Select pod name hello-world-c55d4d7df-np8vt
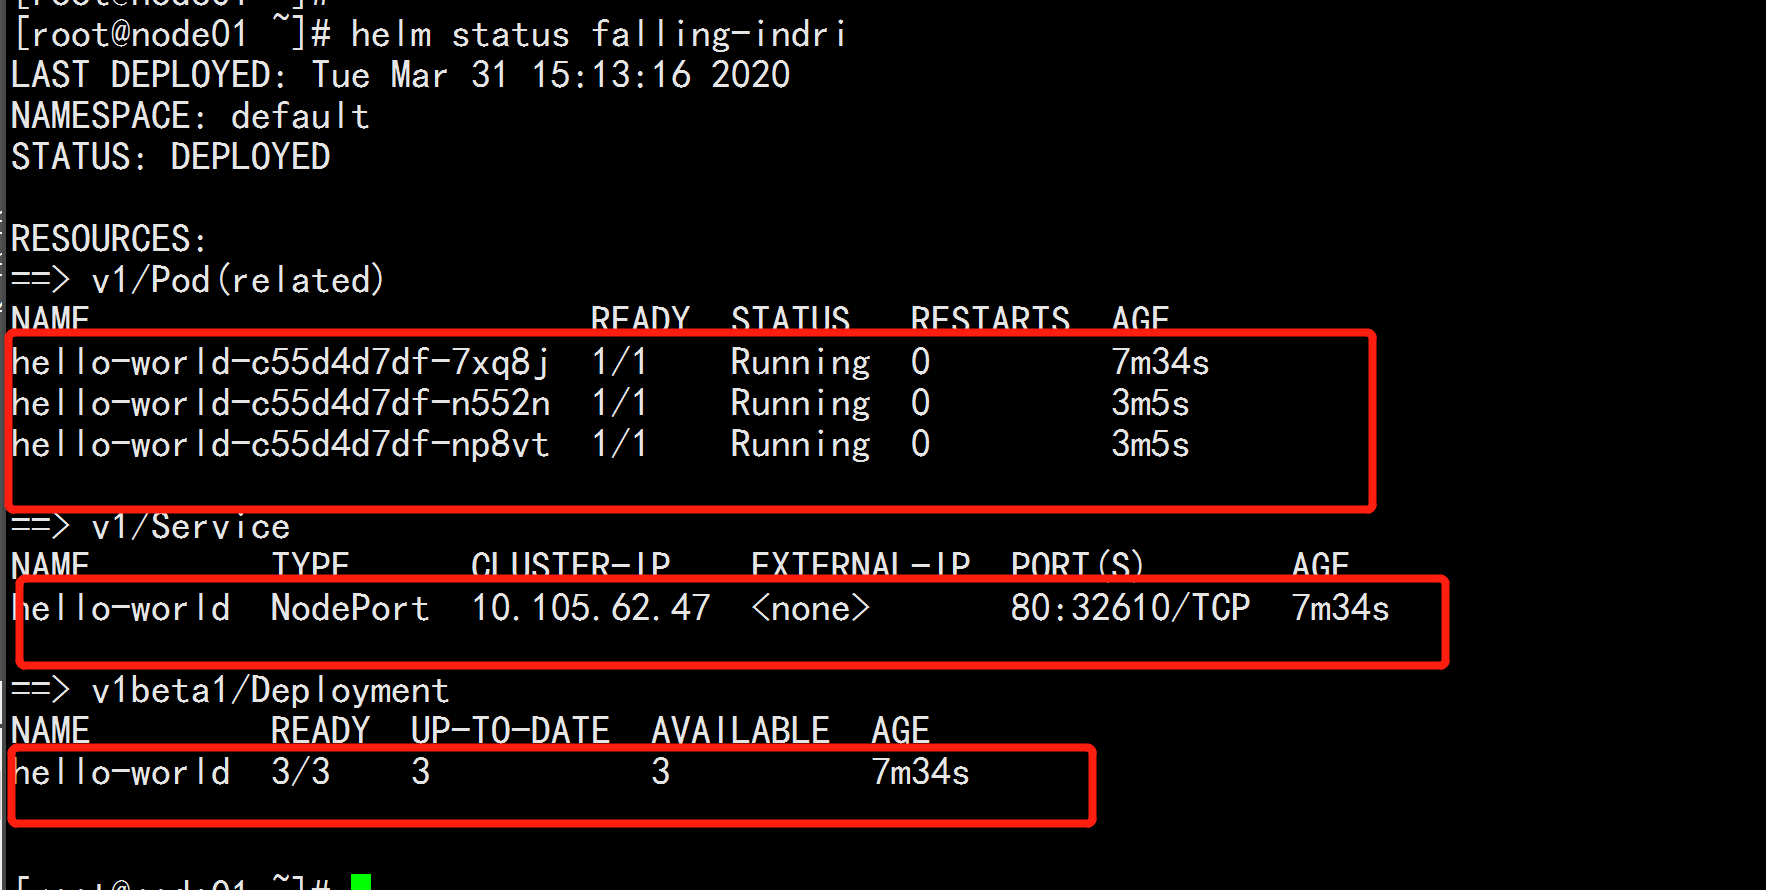 click(x=280, y=444)
